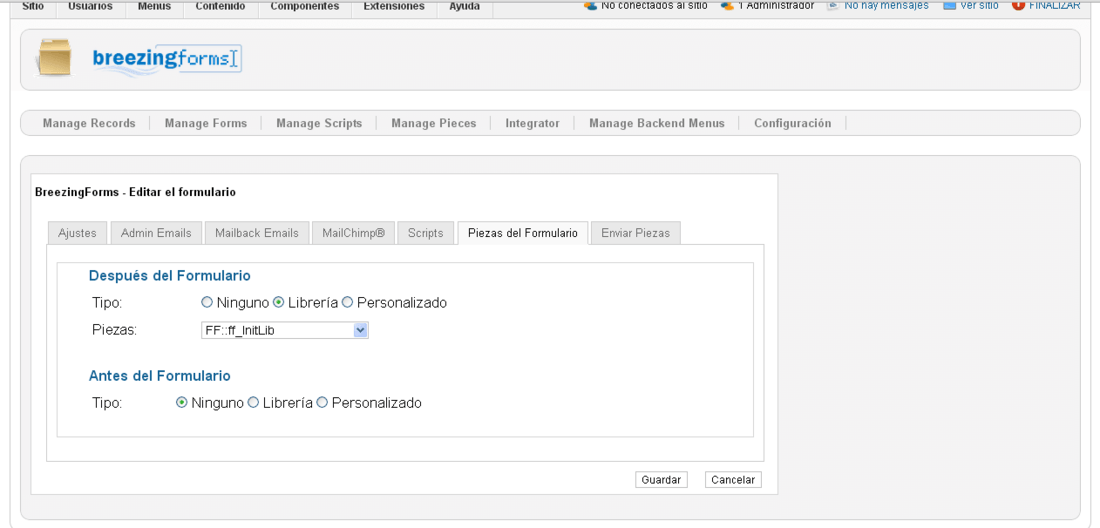1100x528 pixels.
Task: Select Librería under Después del Formulario
Action: (278, 303)
